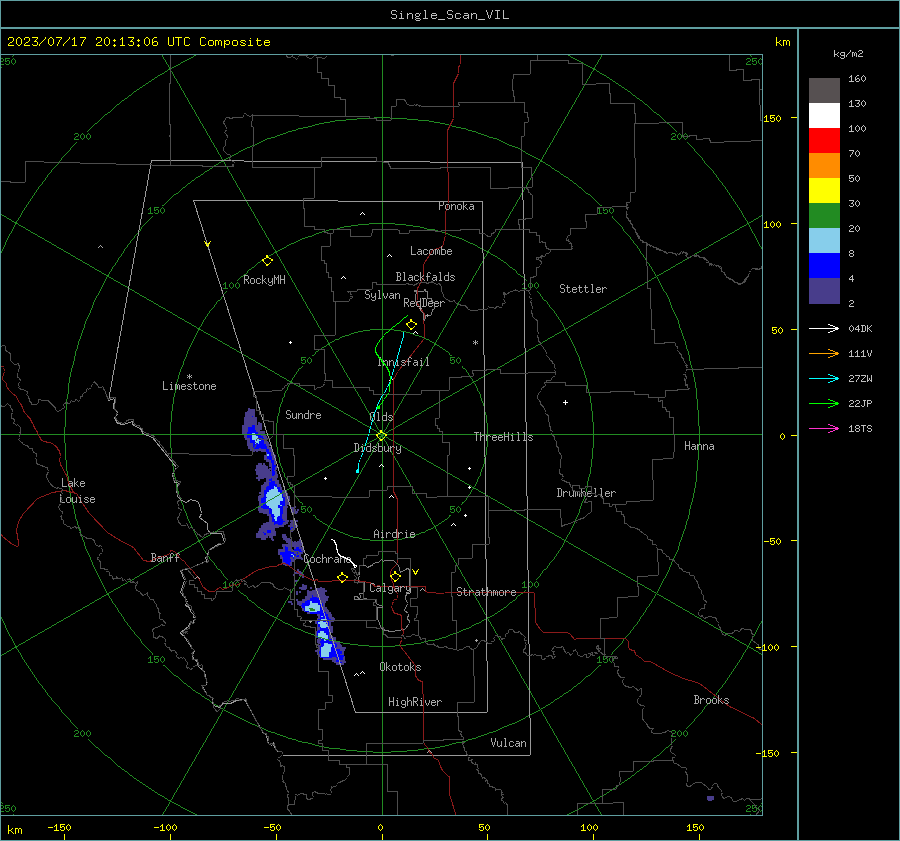This screenshot has width=900, height=841.
Task: Click the Calgary city label
Action: coord(390,588)
